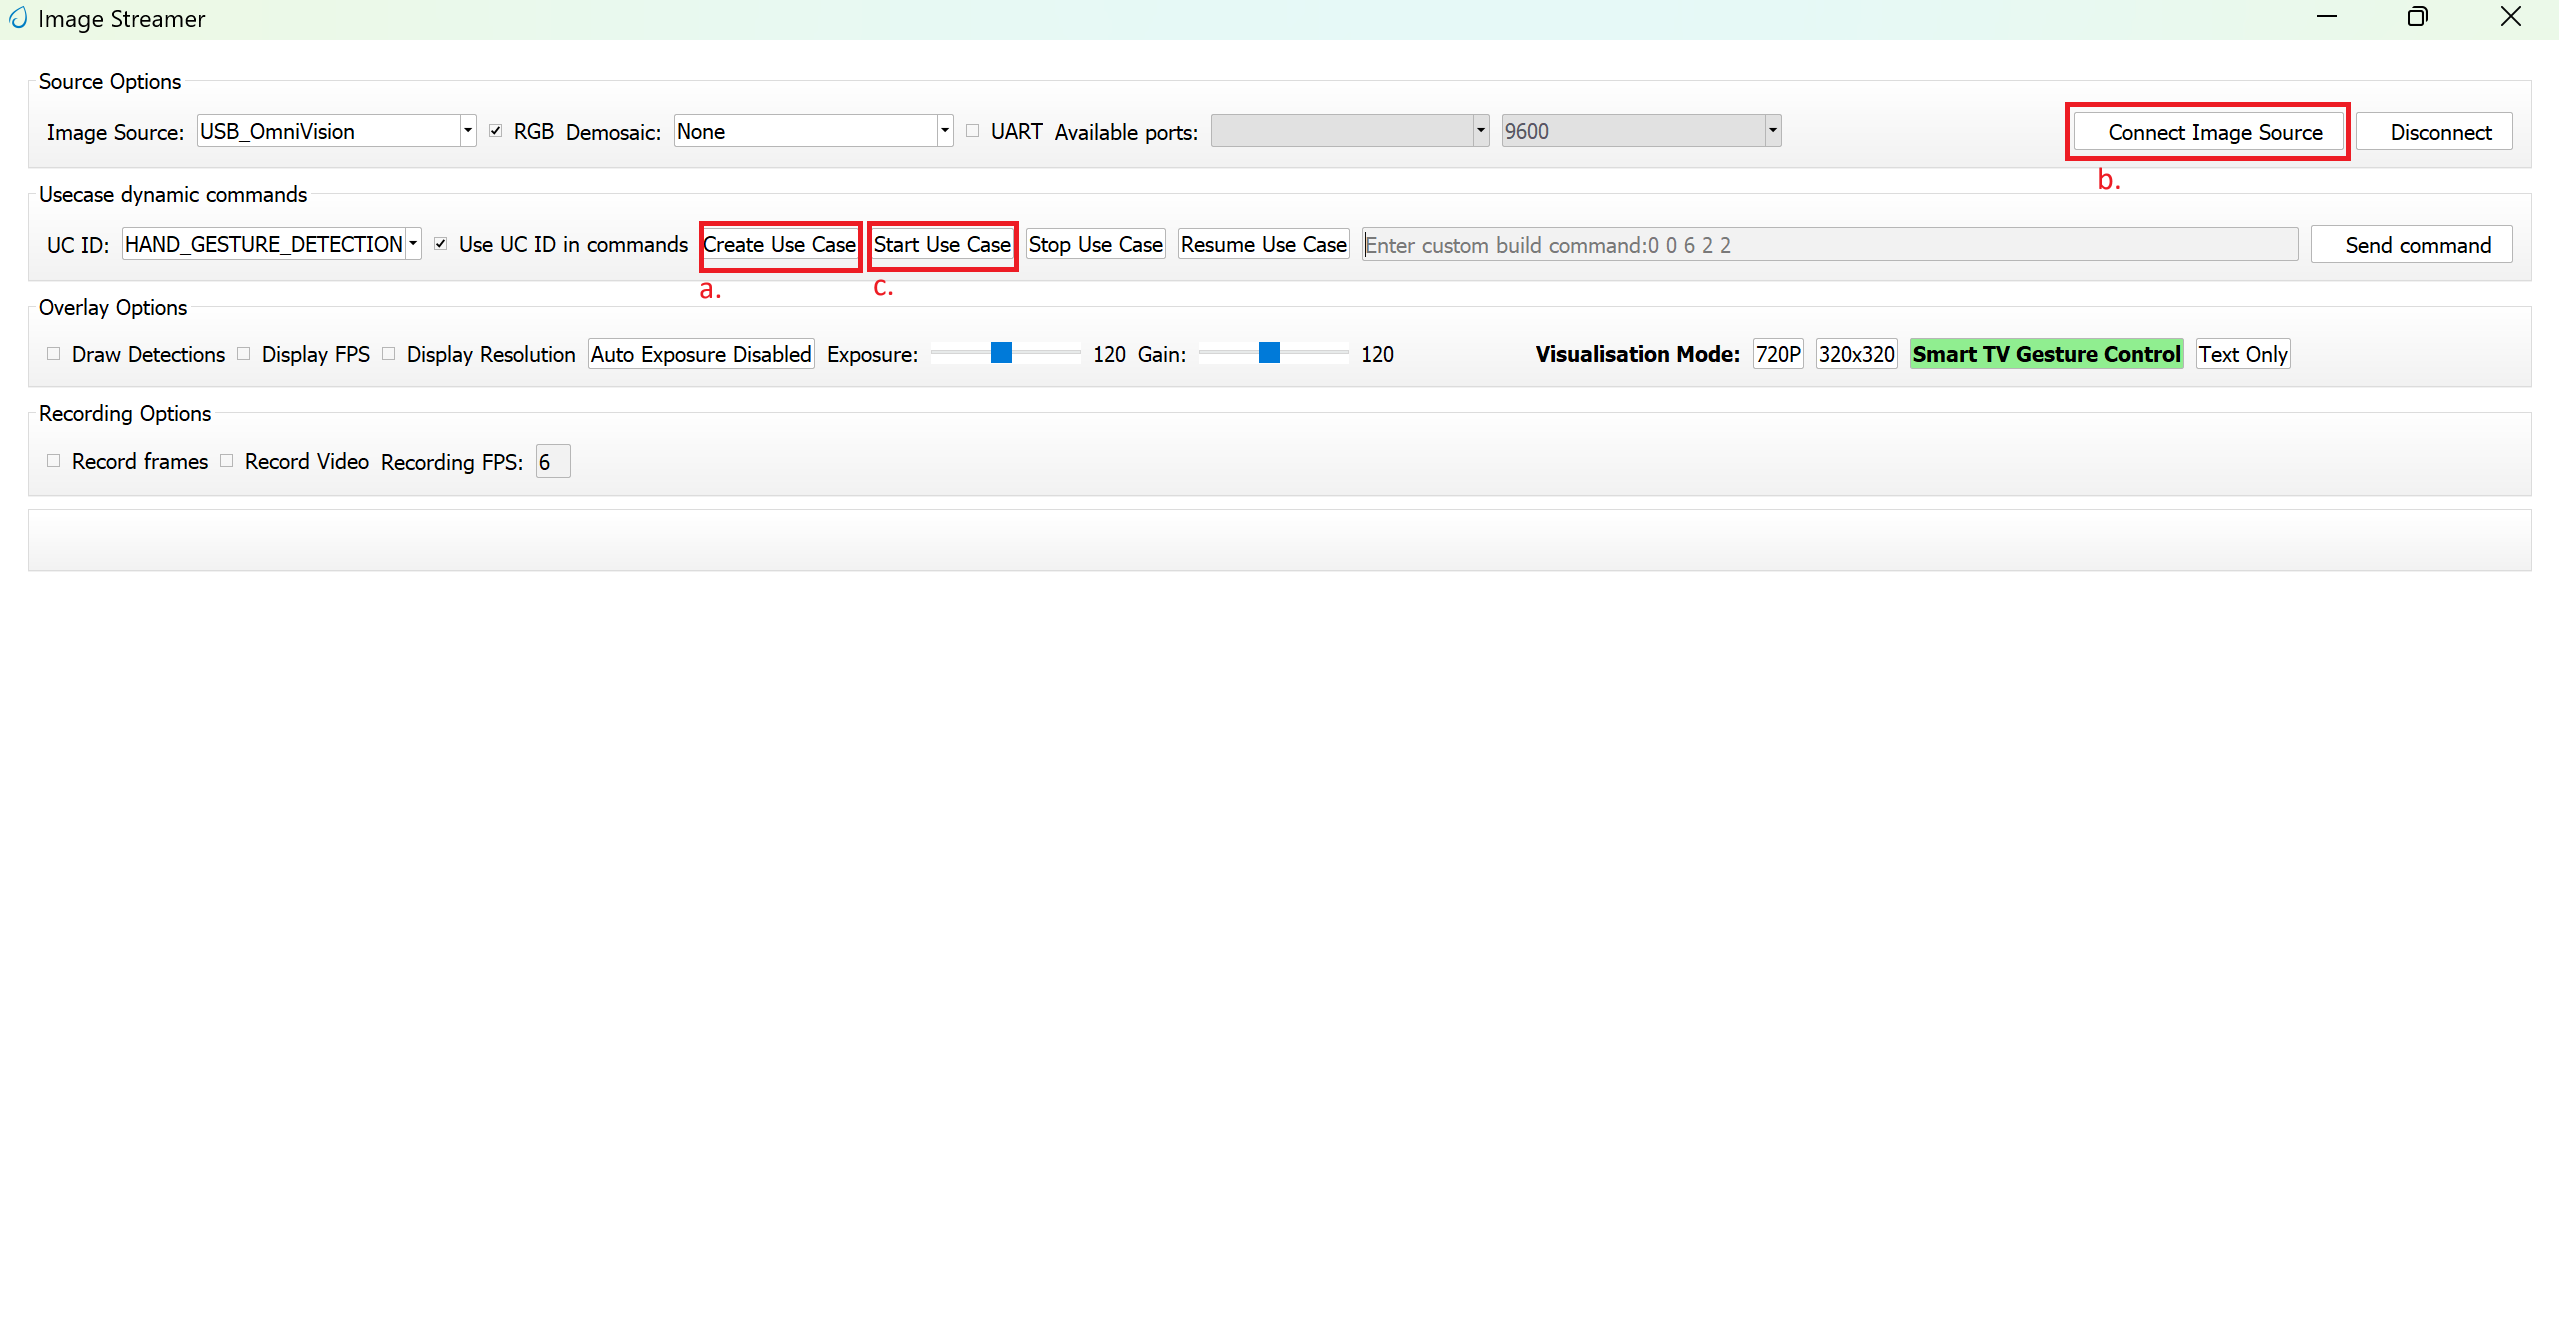Click the Connect Image Source button
The width and height of the screenshot is (2559, 1335).
click(2207, 131)
